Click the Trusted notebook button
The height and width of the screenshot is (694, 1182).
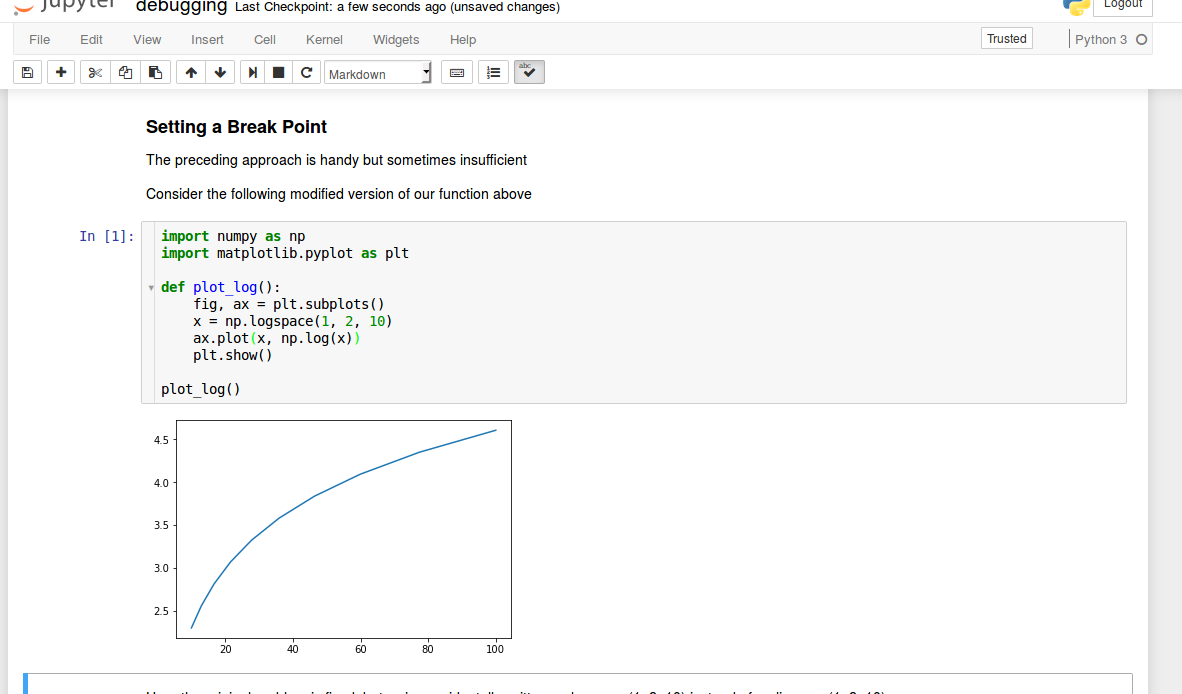click(1006, 39)
